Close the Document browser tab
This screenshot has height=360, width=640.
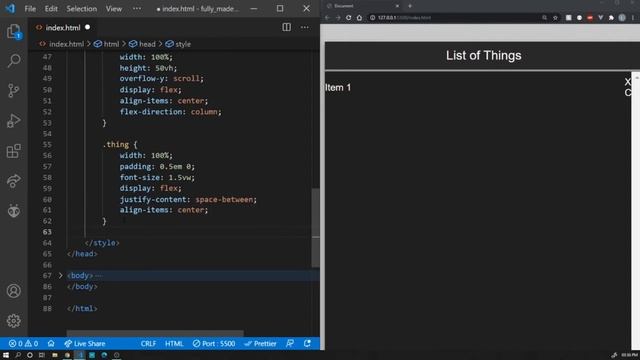[x=397, y=6]
